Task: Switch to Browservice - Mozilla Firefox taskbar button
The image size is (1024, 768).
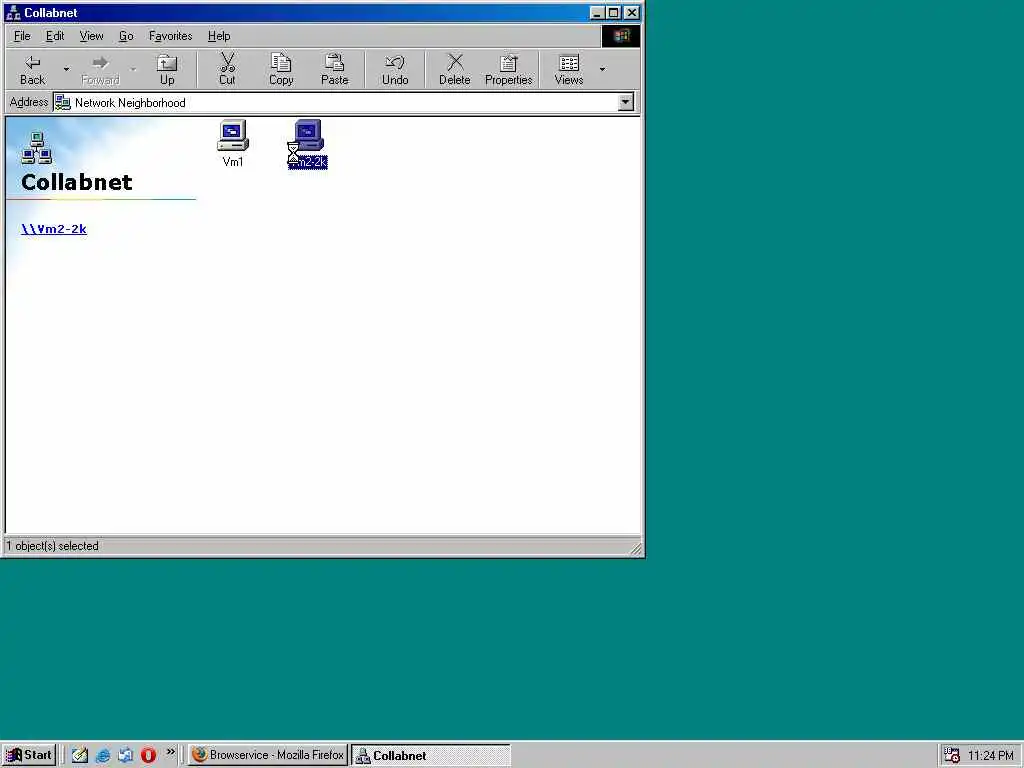Action: [x=268, y=755]
